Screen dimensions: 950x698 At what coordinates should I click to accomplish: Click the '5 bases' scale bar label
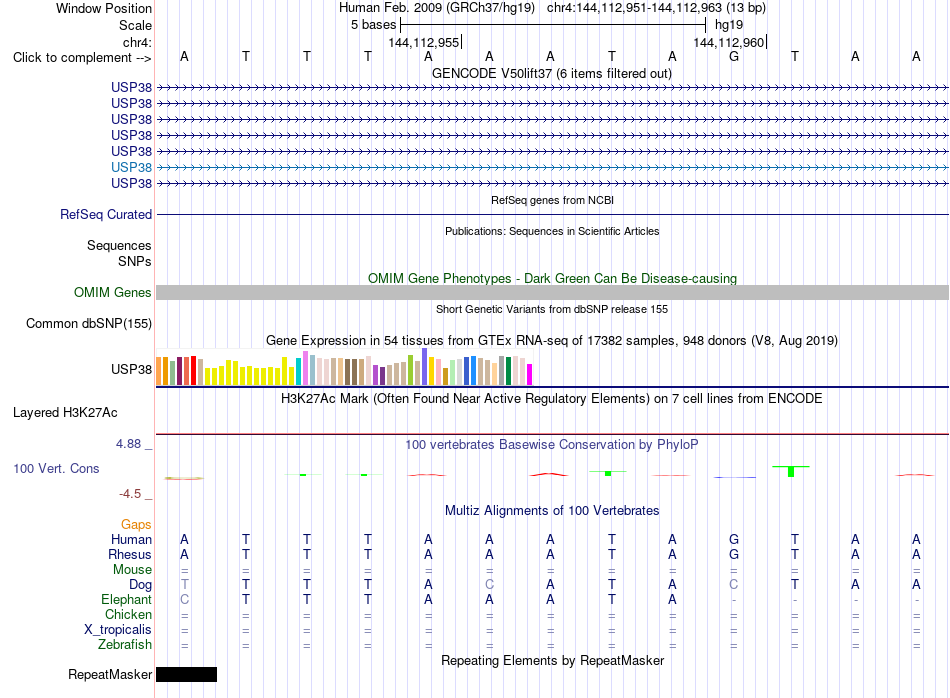373,25
